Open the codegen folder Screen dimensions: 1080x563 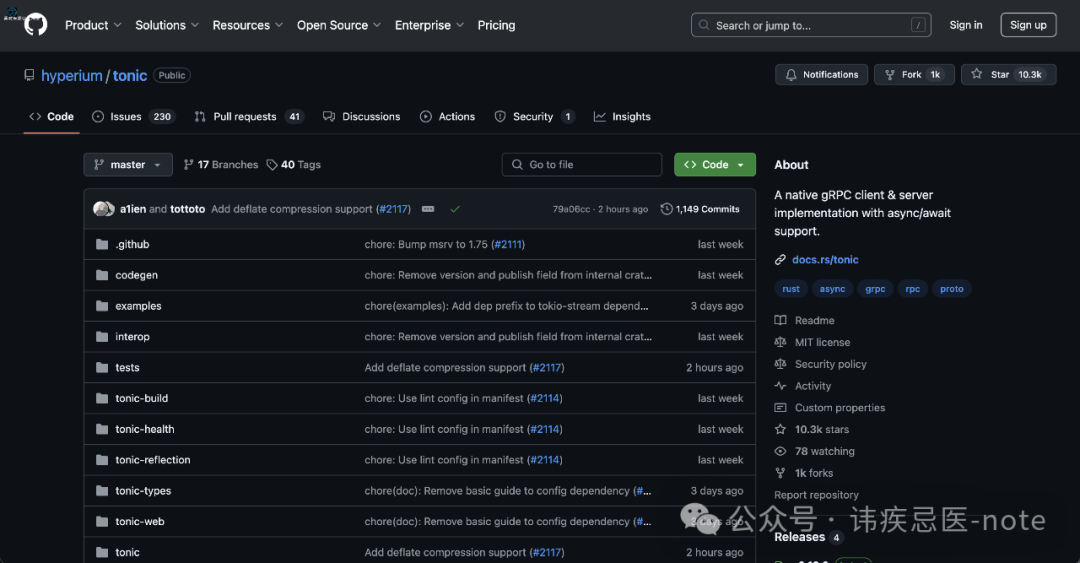(x=136, y=275)
